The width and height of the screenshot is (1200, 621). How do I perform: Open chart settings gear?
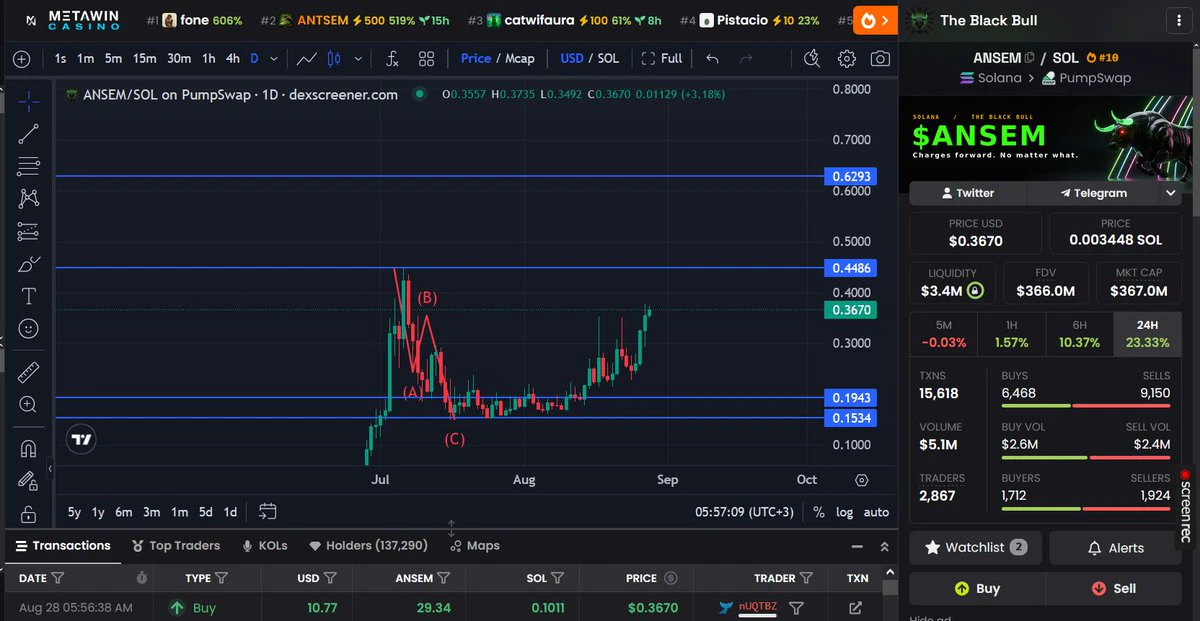847,59
